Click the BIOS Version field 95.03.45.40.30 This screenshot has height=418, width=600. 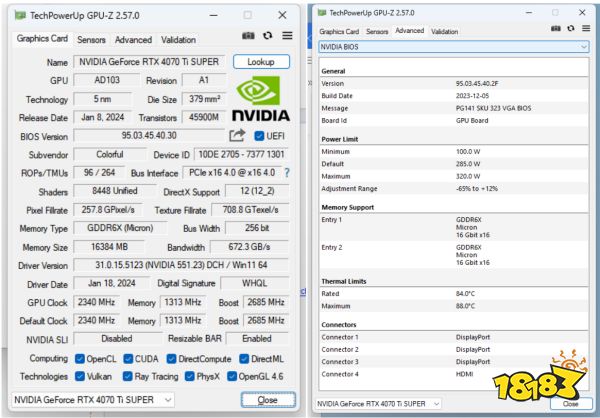[149, 135]
